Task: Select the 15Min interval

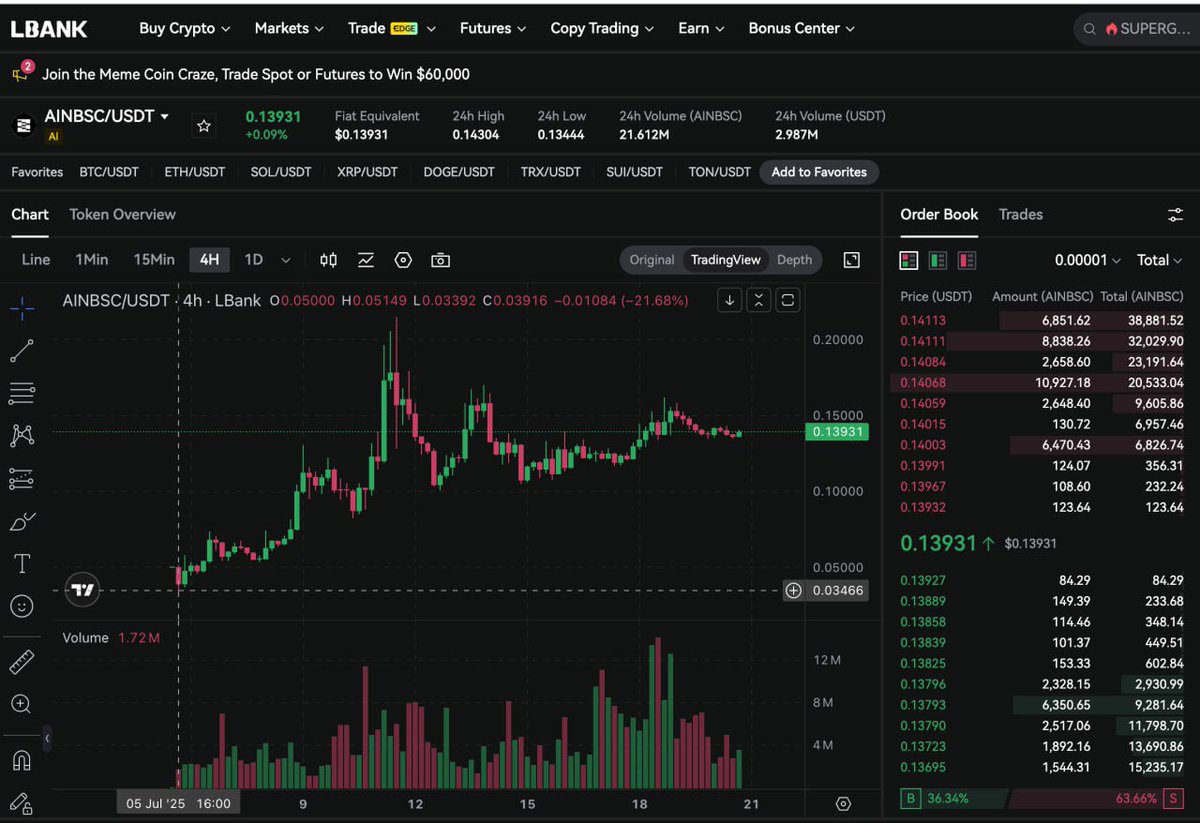Action: (154, 260)
